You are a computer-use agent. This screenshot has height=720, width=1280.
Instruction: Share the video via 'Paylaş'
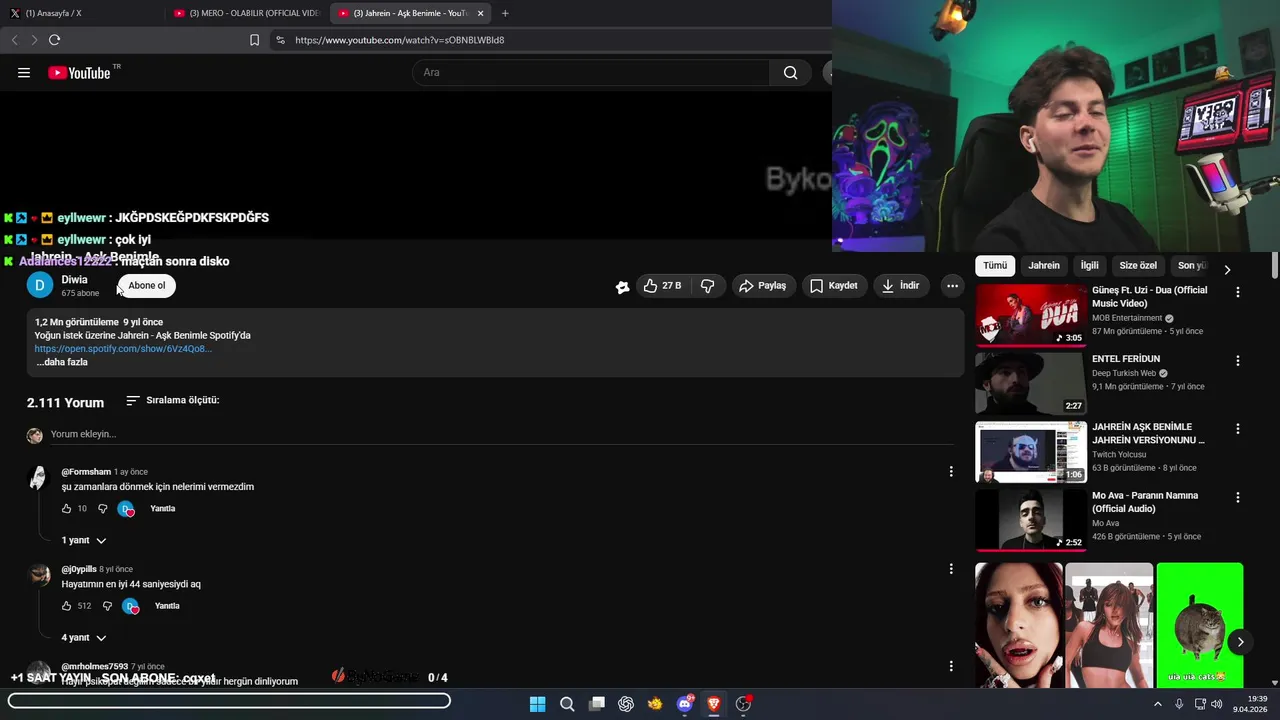tap(762, 285)
